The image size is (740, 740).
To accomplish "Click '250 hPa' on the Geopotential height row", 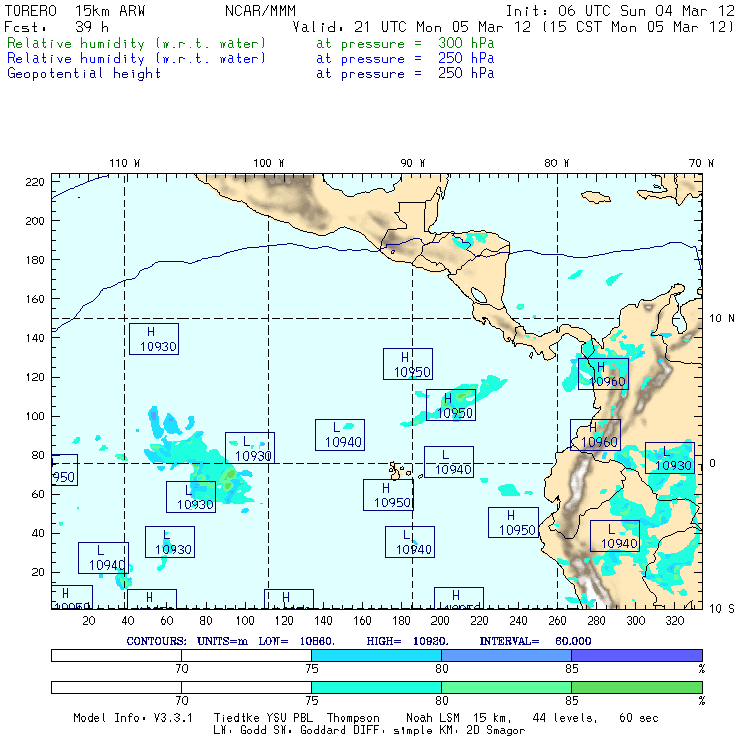I will [x=466, y=73].
